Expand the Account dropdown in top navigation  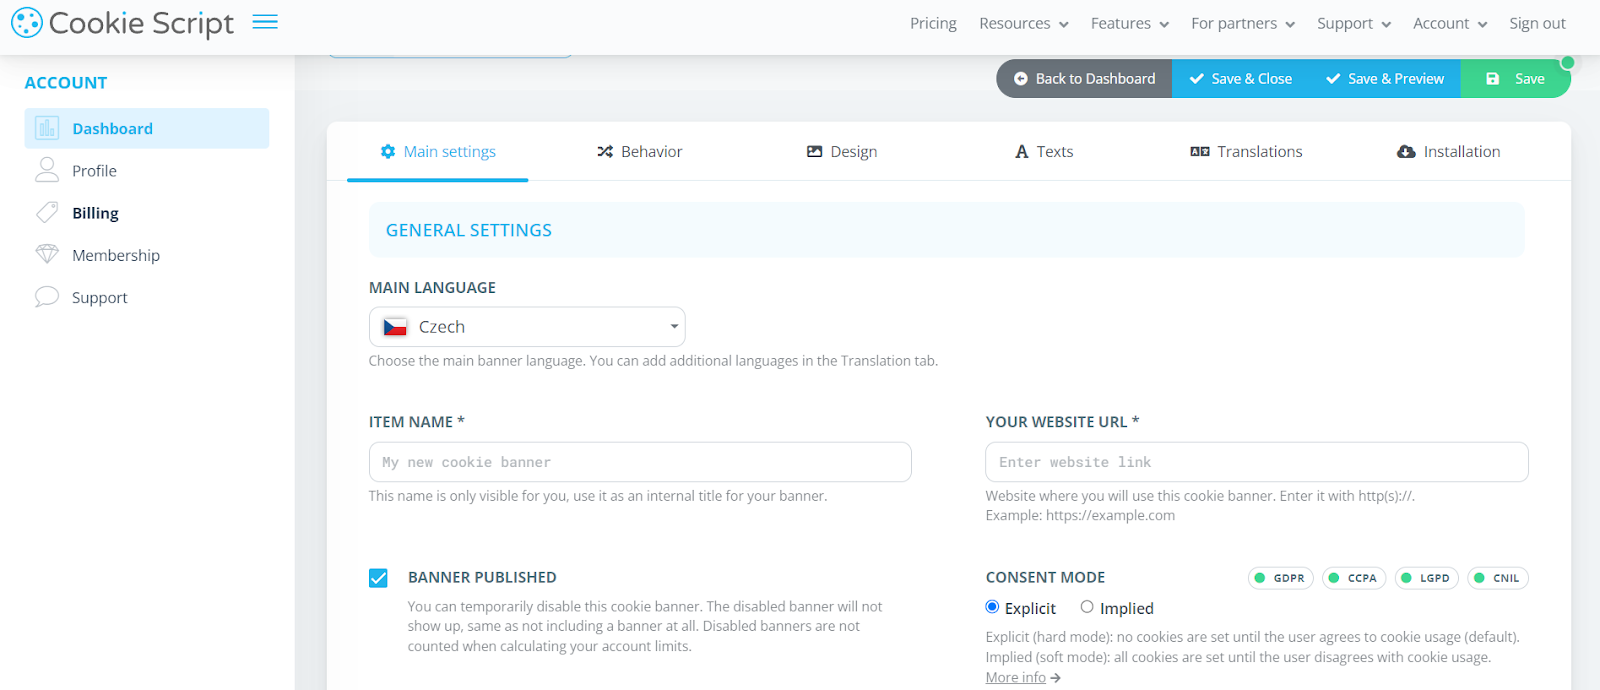tap(1450, 23)
